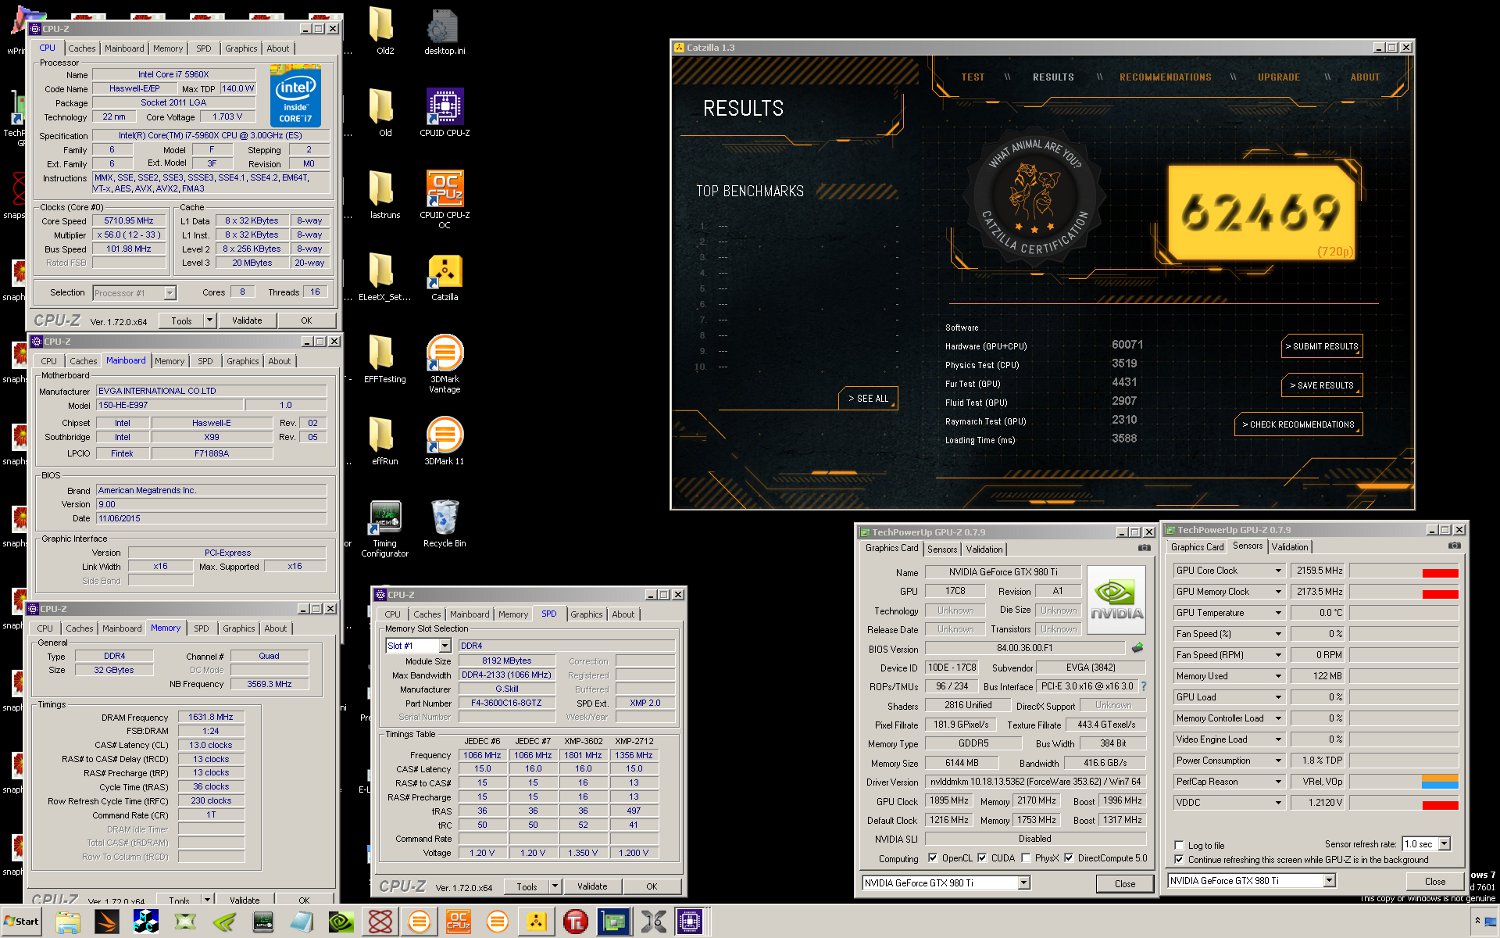This screenshot has height=938, width=1500.
Task: Open the UPGRADE tab in Catzilla
Action: pyautogui.click(x=1279, y=77)
